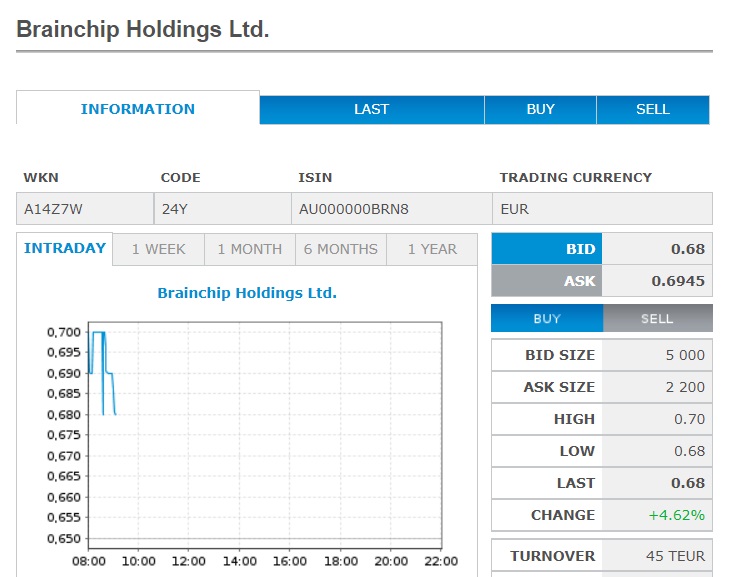Viewport: 737px width, 577px height.
Task: Show the 6 MONTHS chart
Action: point(341,249)
